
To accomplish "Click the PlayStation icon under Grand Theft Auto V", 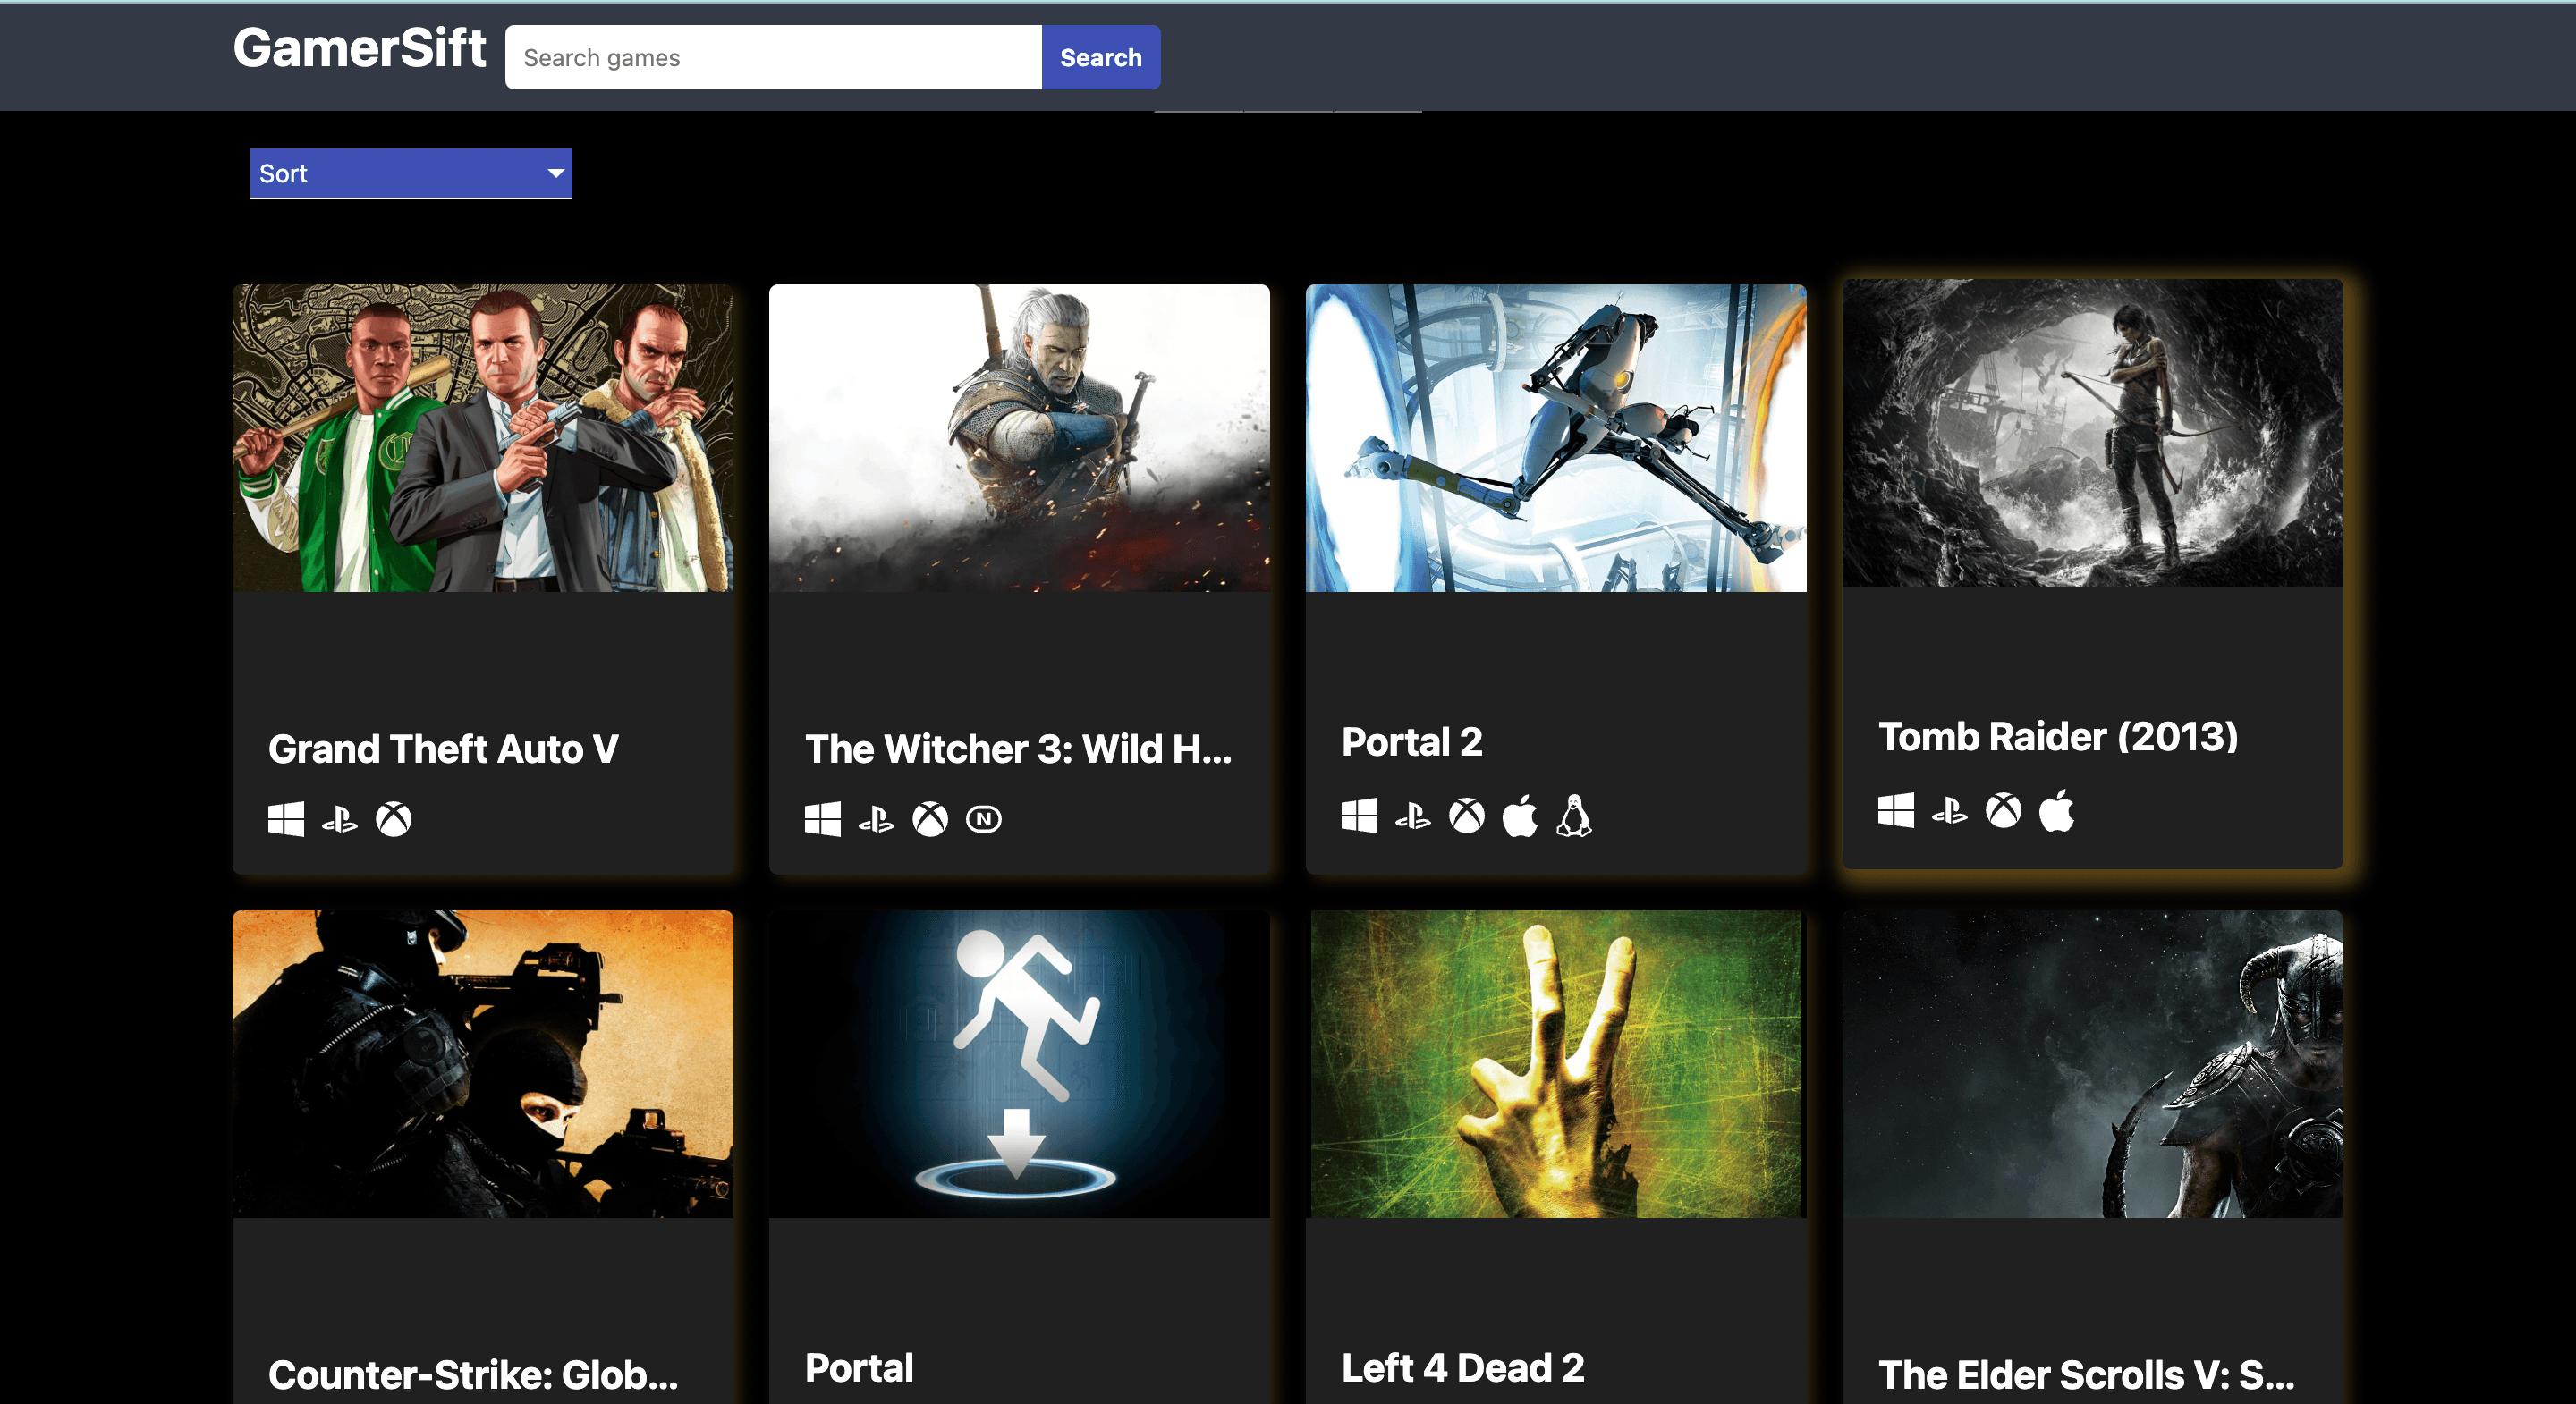I will 340,819.
